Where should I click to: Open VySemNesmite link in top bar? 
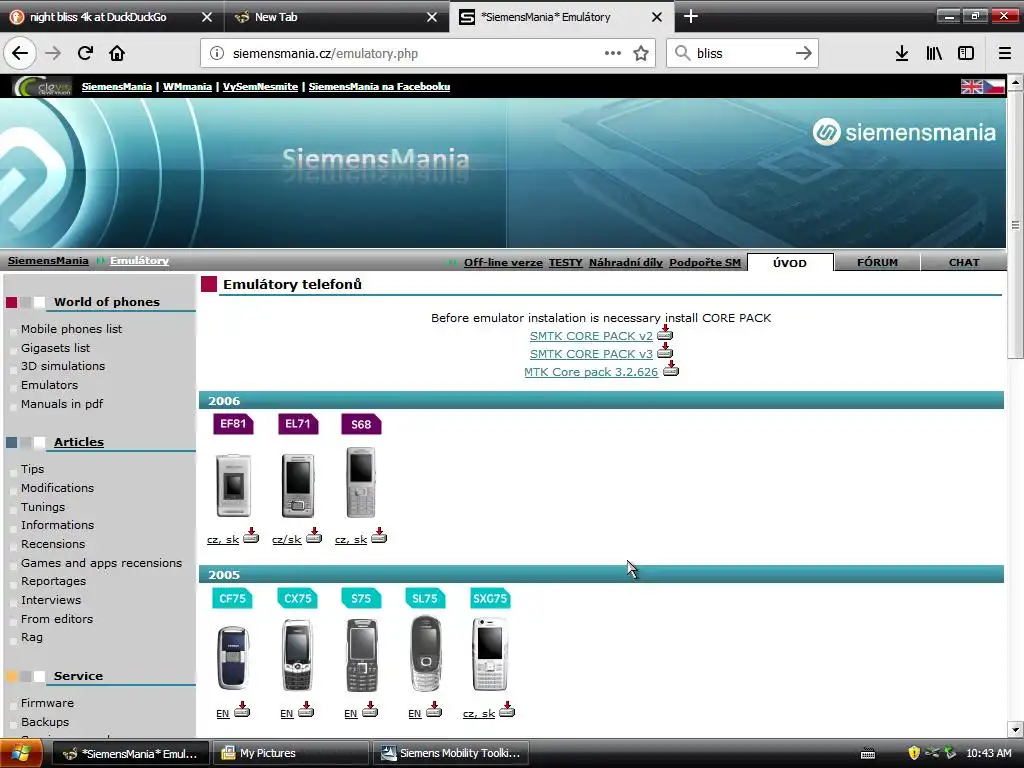click(x=261, y=86)
